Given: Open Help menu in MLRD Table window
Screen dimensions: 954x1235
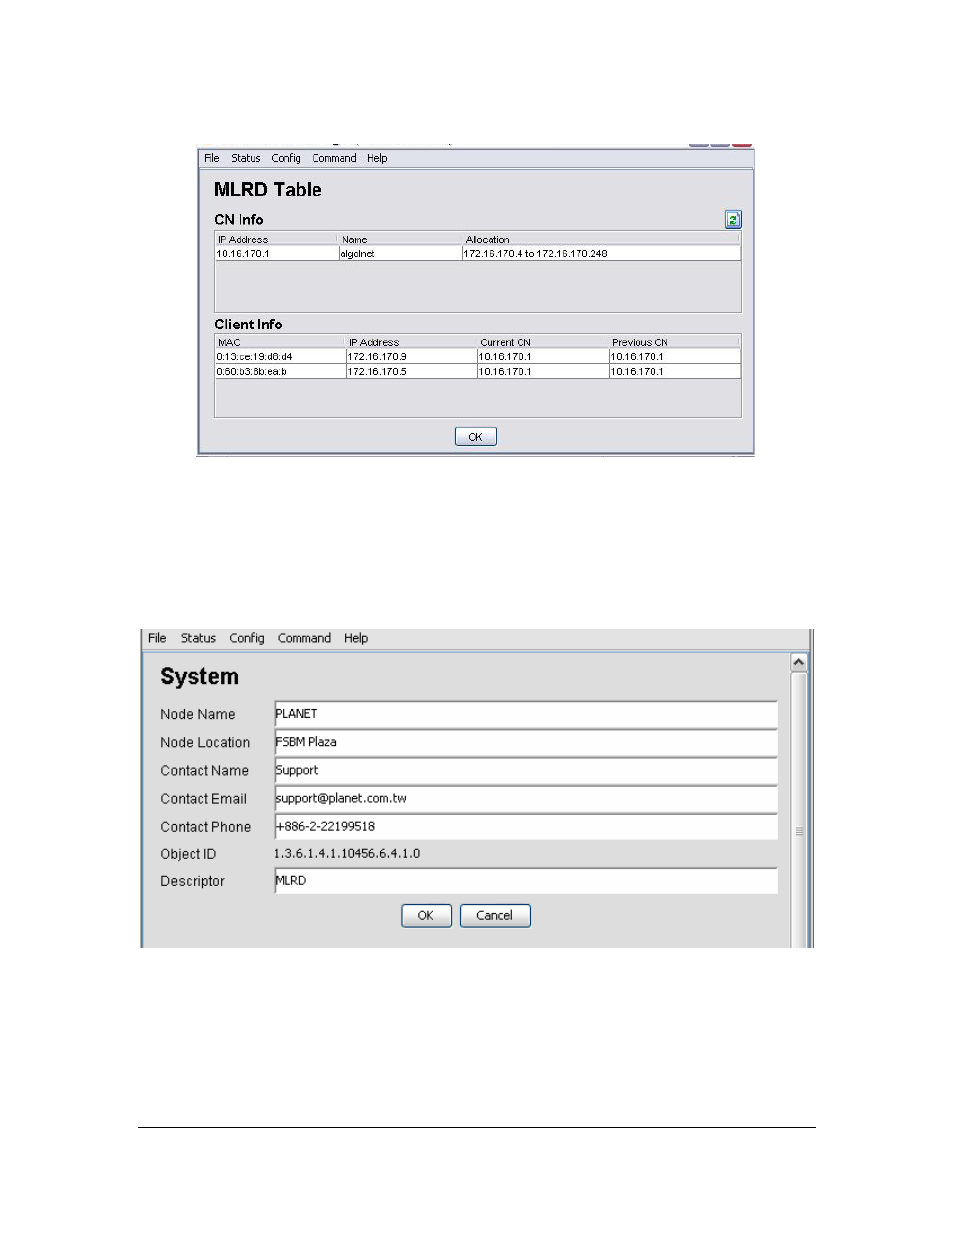Looking at the screenshot, I should (x=377, y=158).
